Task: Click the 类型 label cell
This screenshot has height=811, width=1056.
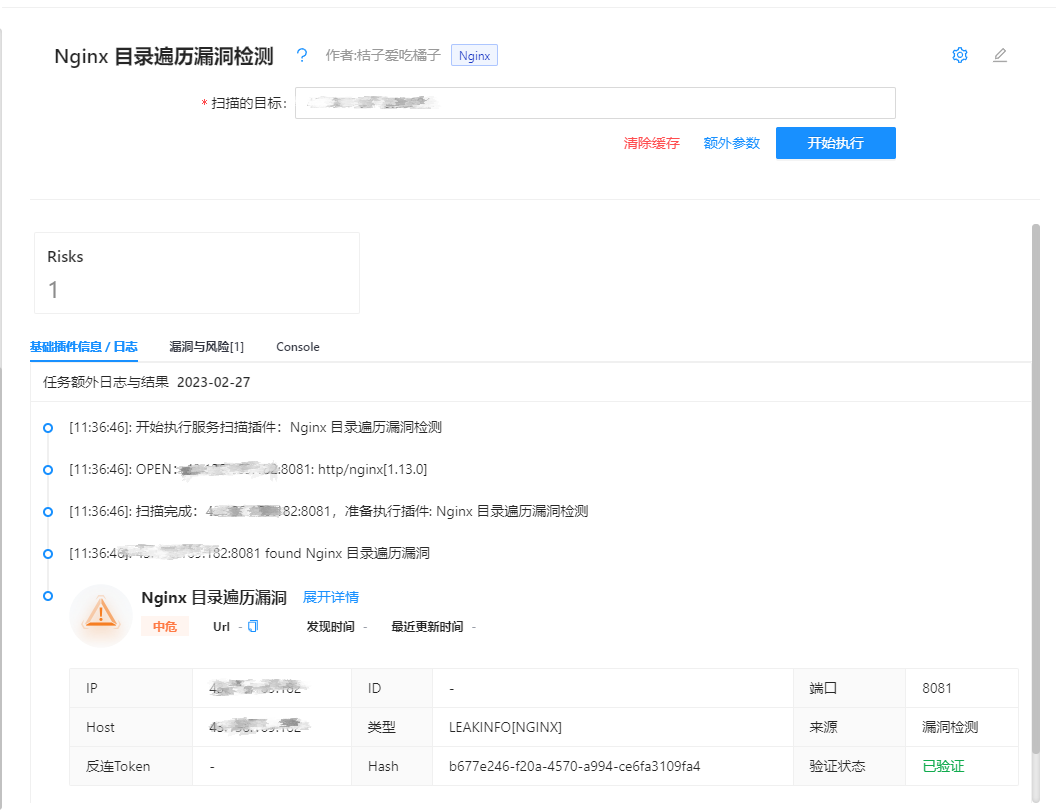Action: pyautogui.click(x=392, y=727)
